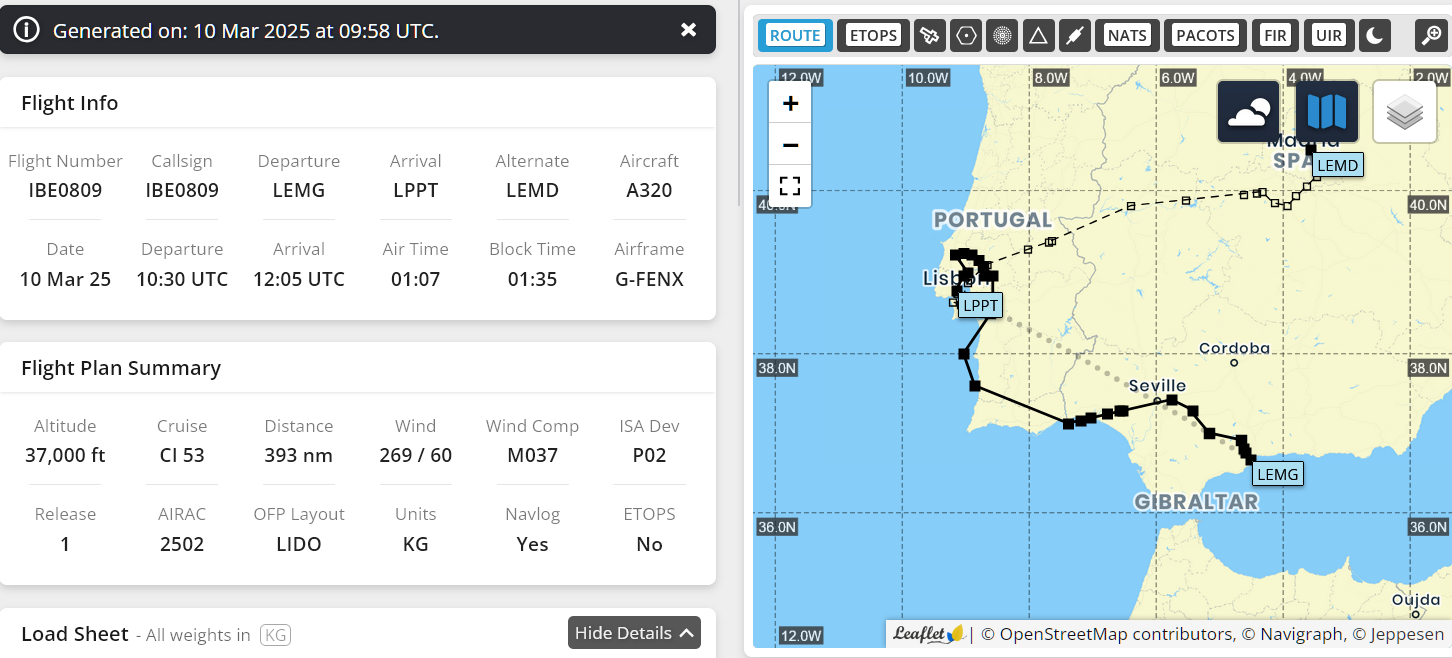Image resolution: width=1452 pixels, height=658 pixels.
Task: Collapse load sheet with Hide Details
Action: coord(634,633)
